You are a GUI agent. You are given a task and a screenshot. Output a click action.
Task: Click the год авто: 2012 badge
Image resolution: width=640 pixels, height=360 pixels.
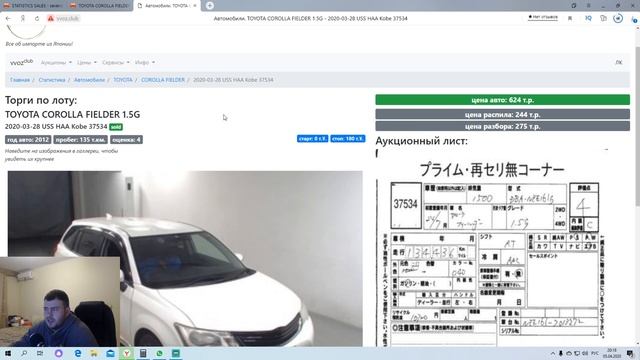(28, 140)
